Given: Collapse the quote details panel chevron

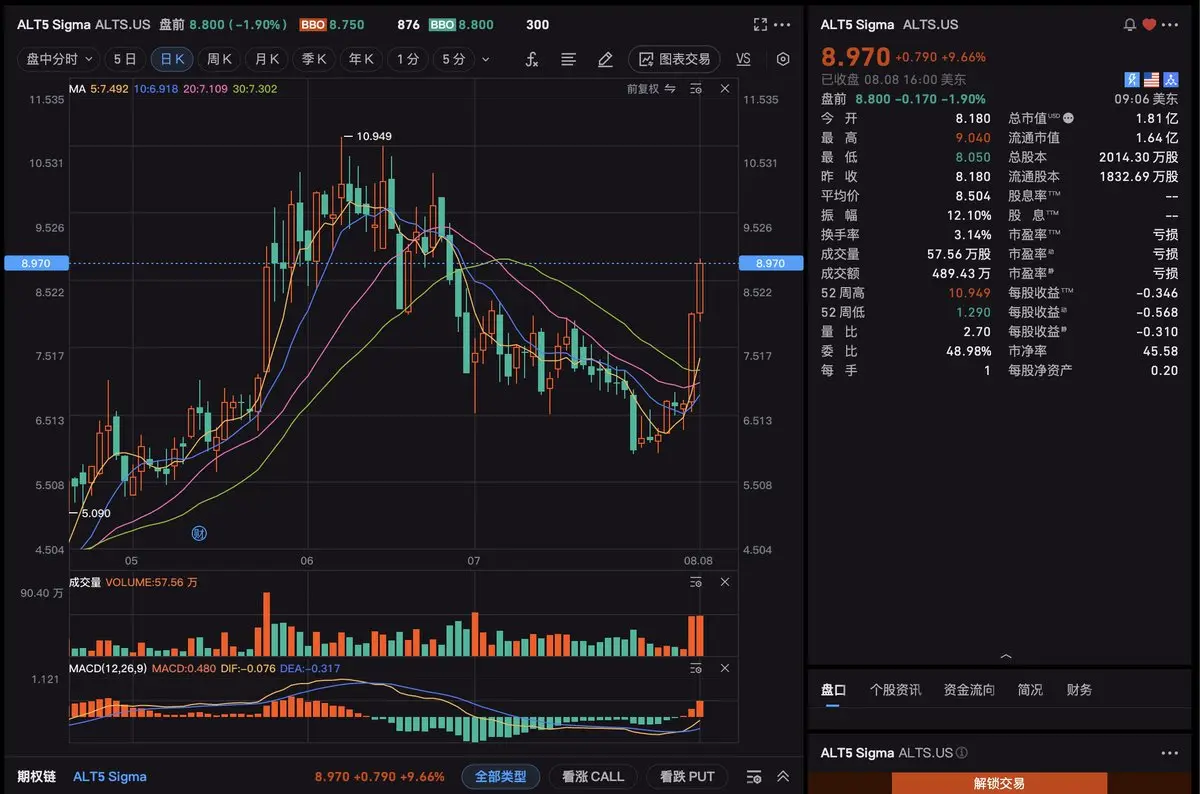Looking at the screenshot, I should pyautogui.click(x=1005, y=657).
